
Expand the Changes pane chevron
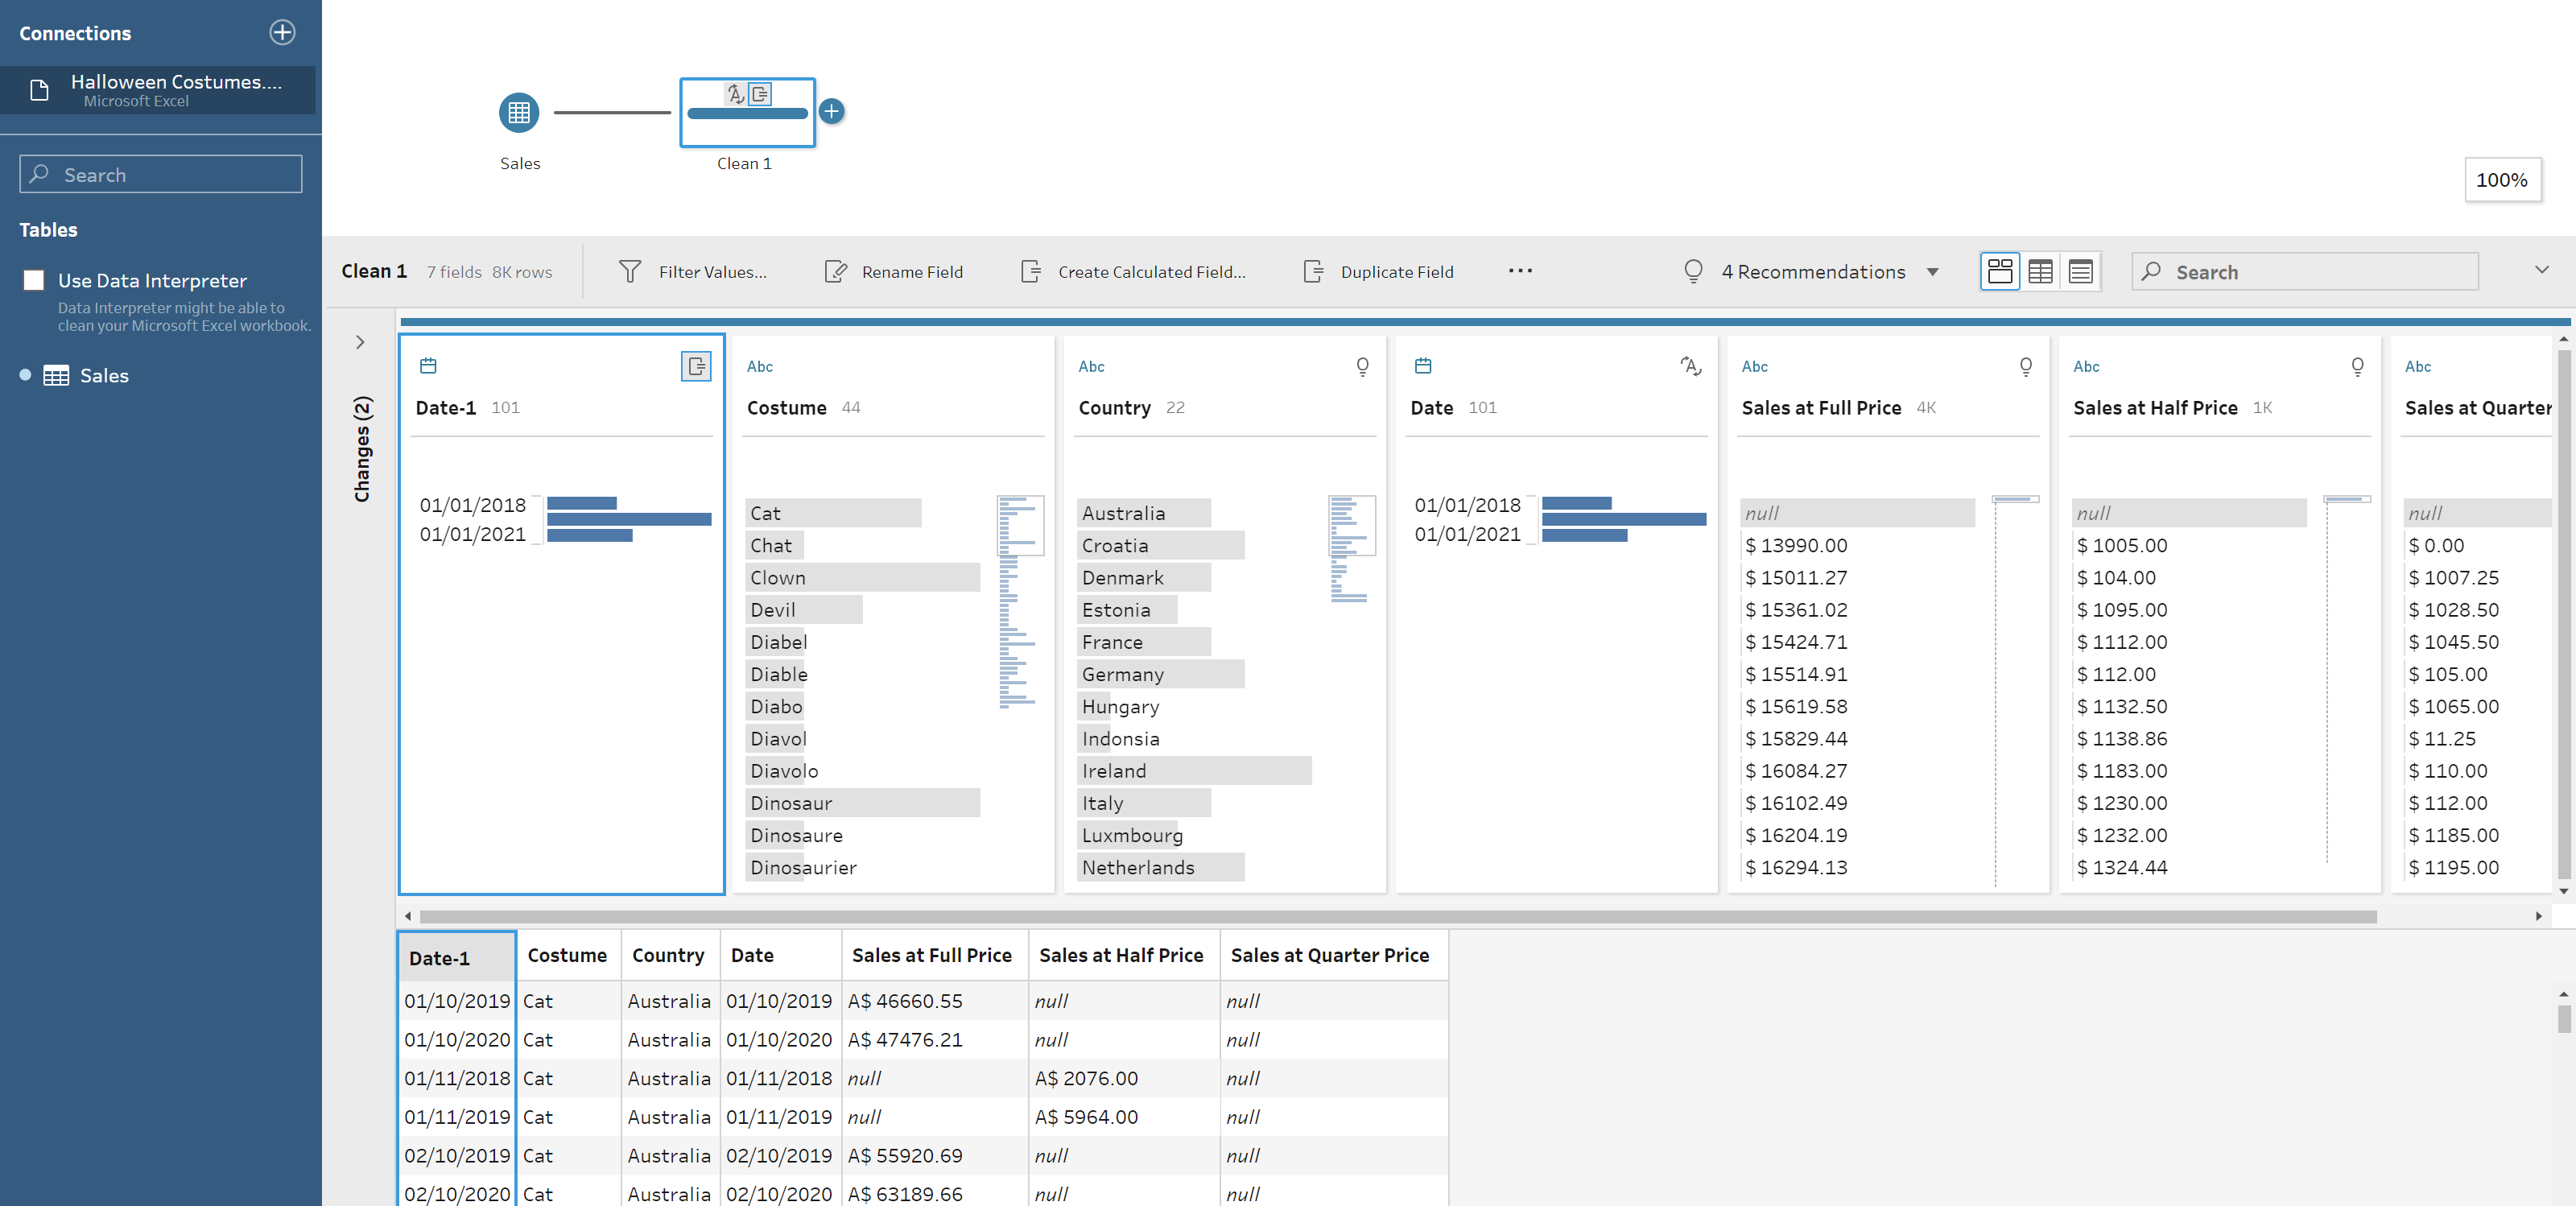tap(360, 342)
